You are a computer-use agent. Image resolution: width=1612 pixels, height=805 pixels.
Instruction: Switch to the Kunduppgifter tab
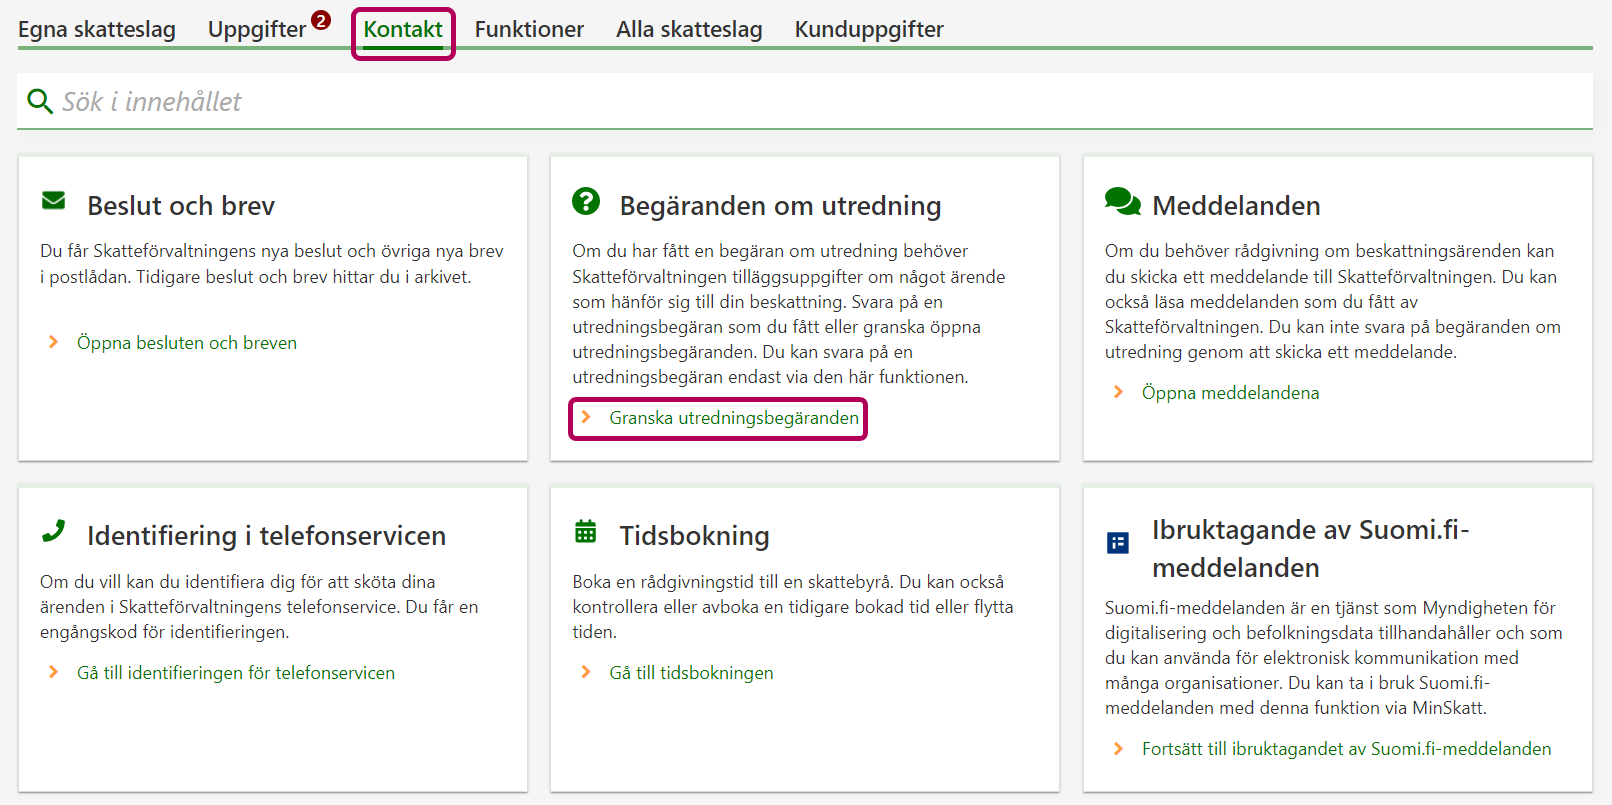pos(869,30)
